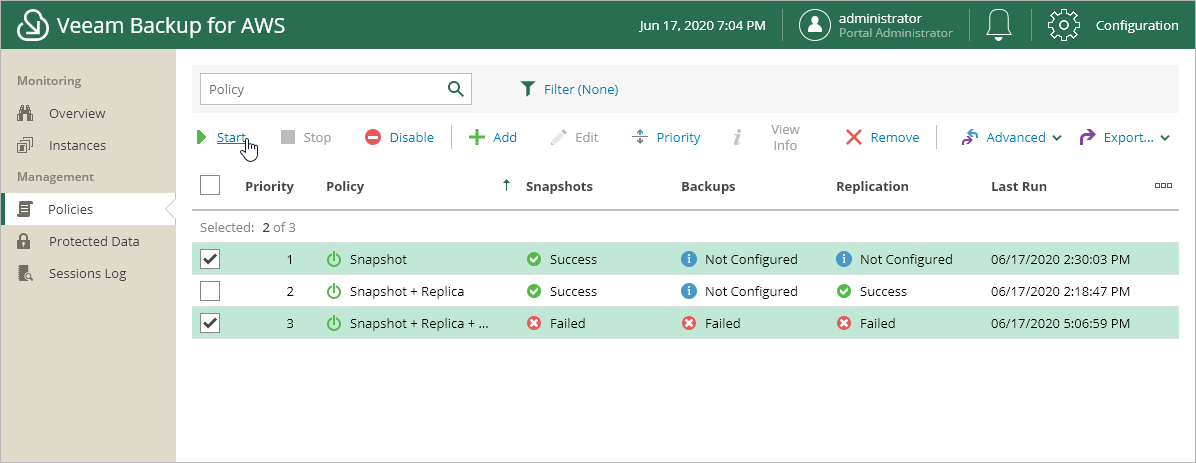Viewport: 1196px width, 463px height.
Task: Click the Sort ascending arrow in Policy column
Action: (506, 185)
